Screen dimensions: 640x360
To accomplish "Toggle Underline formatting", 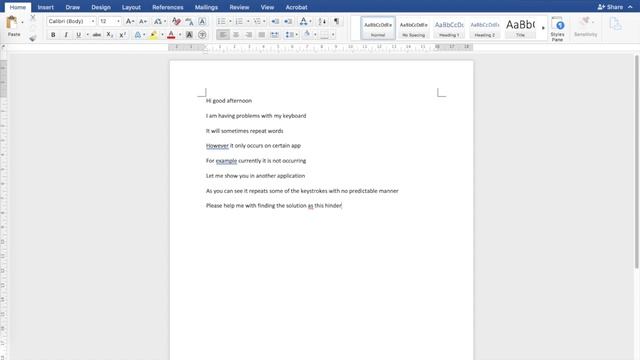I will pos(78,35).
